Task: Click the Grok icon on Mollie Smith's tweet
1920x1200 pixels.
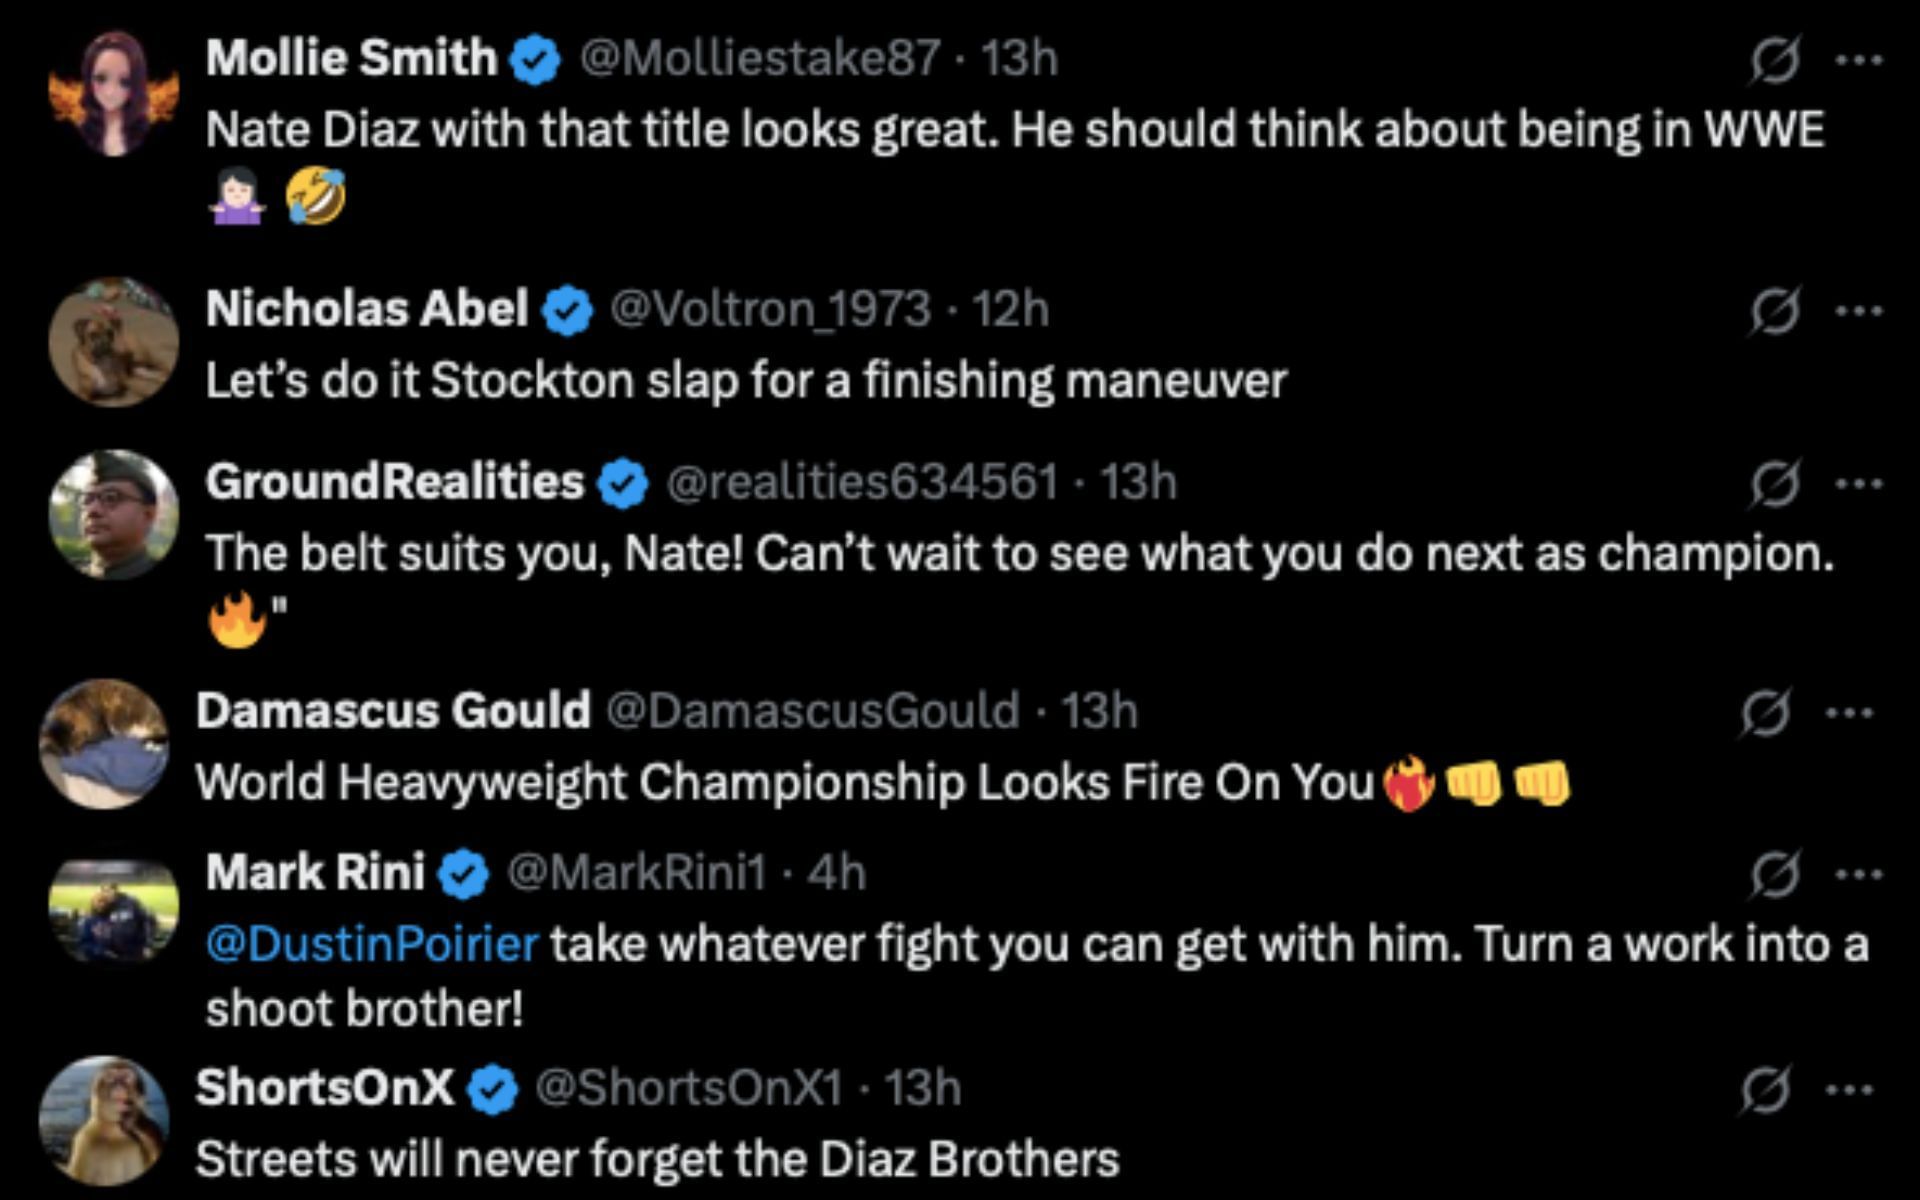Action: (x=1775, y=60)
